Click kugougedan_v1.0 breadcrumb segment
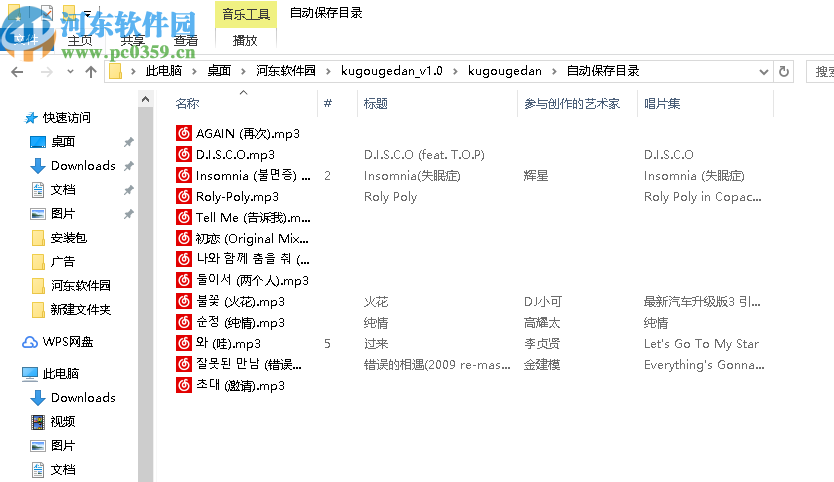Image resolution: width=834 pixels, height=482 pixels. click(x=391, y=71)
